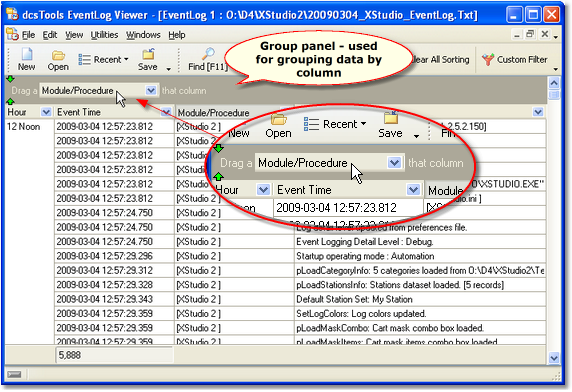Select [XStudio 2] cell in the Startup operating mode row
The height and width of the screenshot is (392, 572).
click(234, 256)
